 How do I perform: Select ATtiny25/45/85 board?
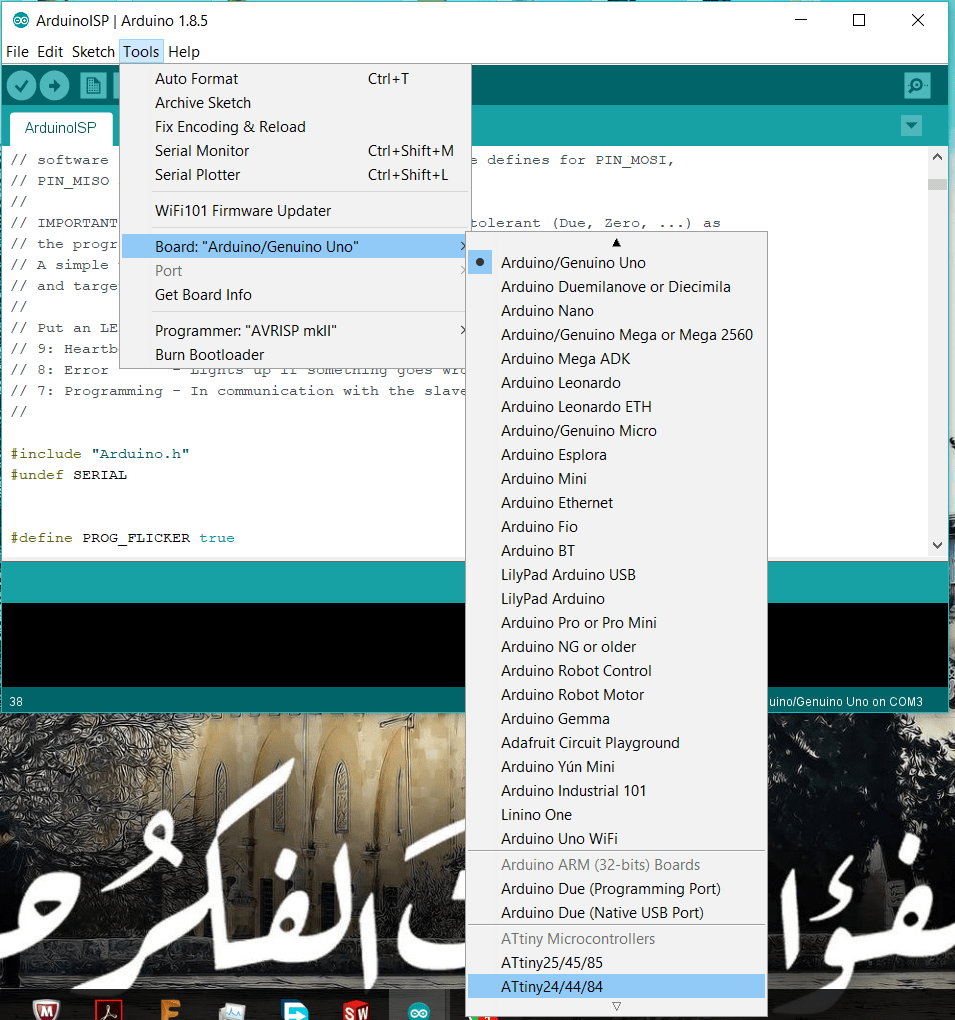pyautogui.click(x=616, y=963)
